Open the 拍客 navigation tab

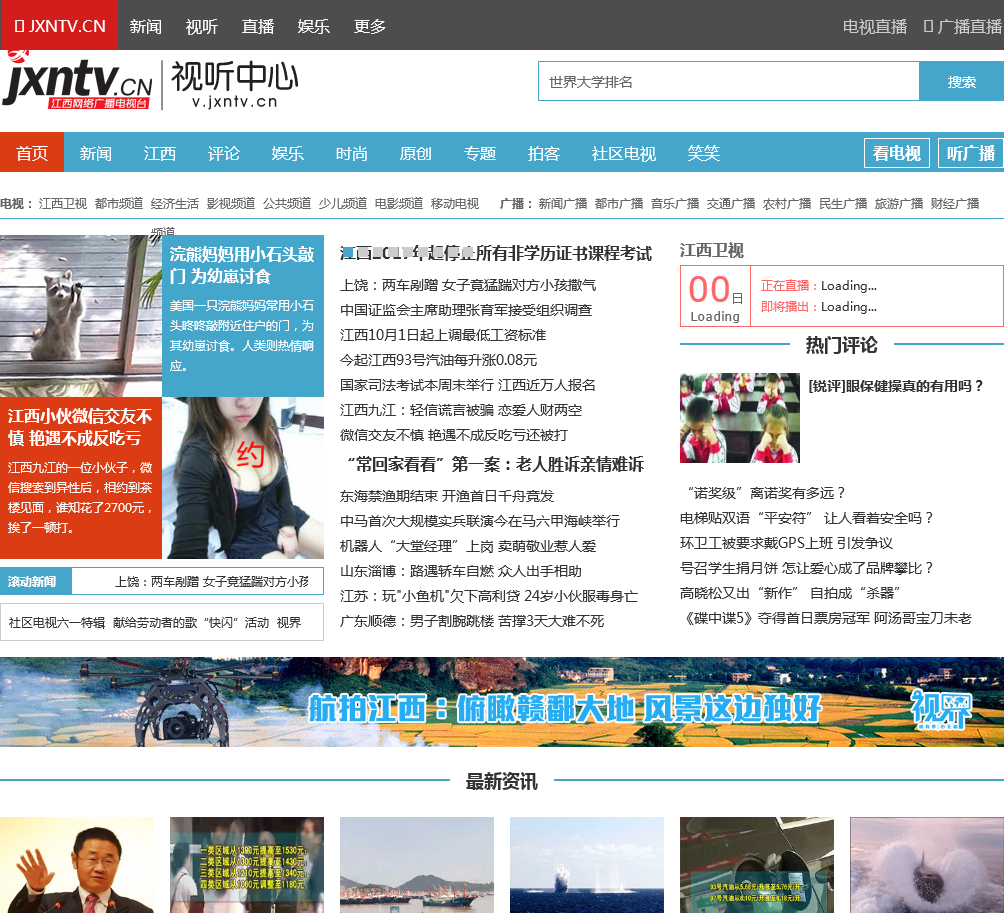point(544,153)
